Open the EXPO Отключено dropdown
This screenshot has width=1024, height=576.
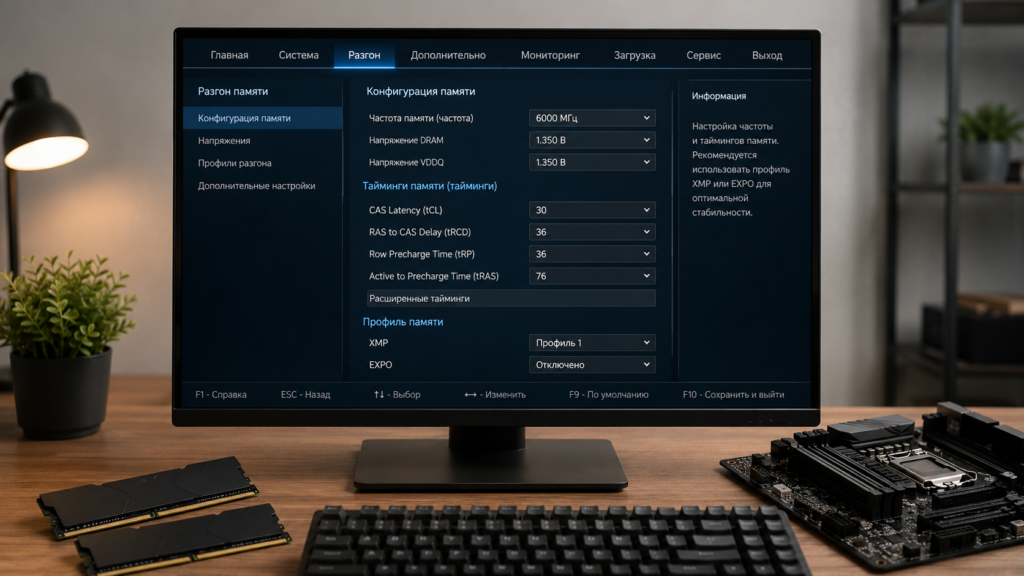(x=592, y=365)
